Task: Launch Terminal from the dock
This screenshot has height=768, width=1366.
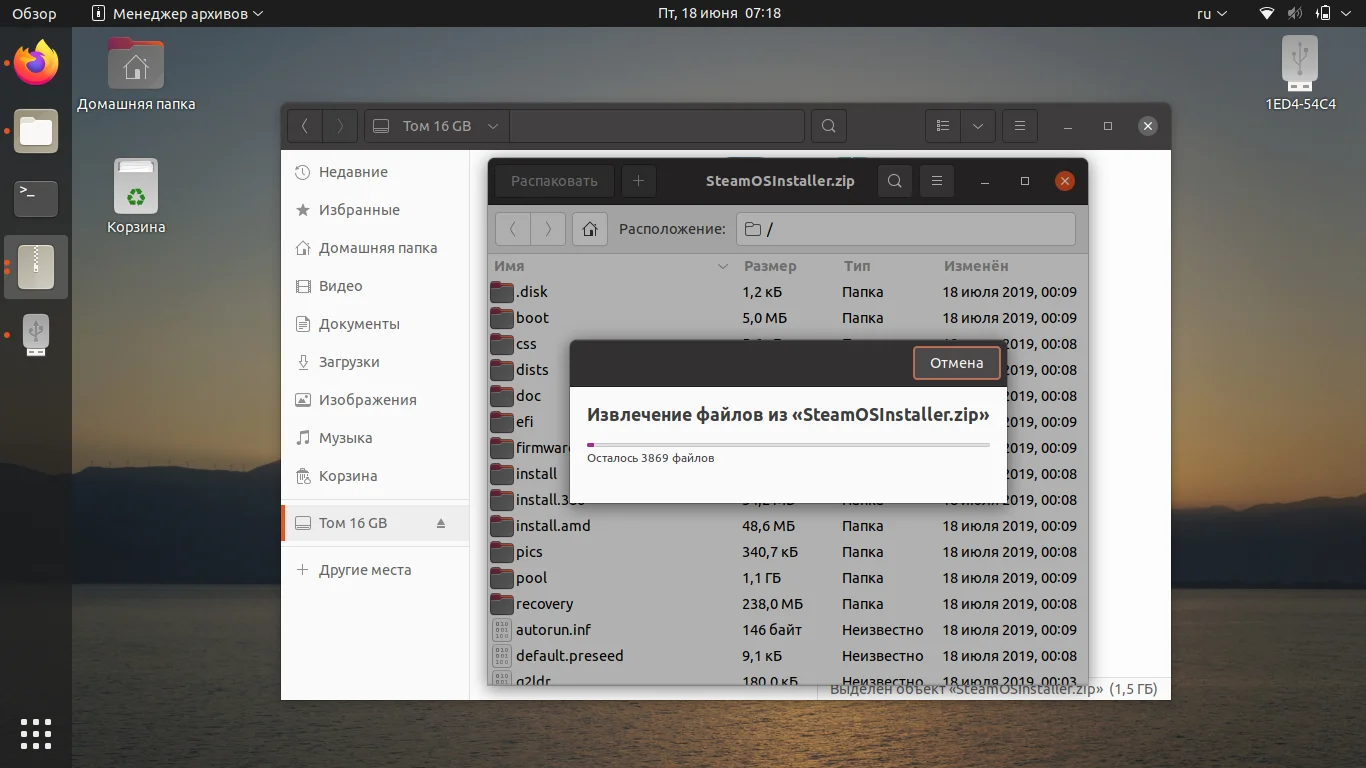Action: [x=36, y=199]
